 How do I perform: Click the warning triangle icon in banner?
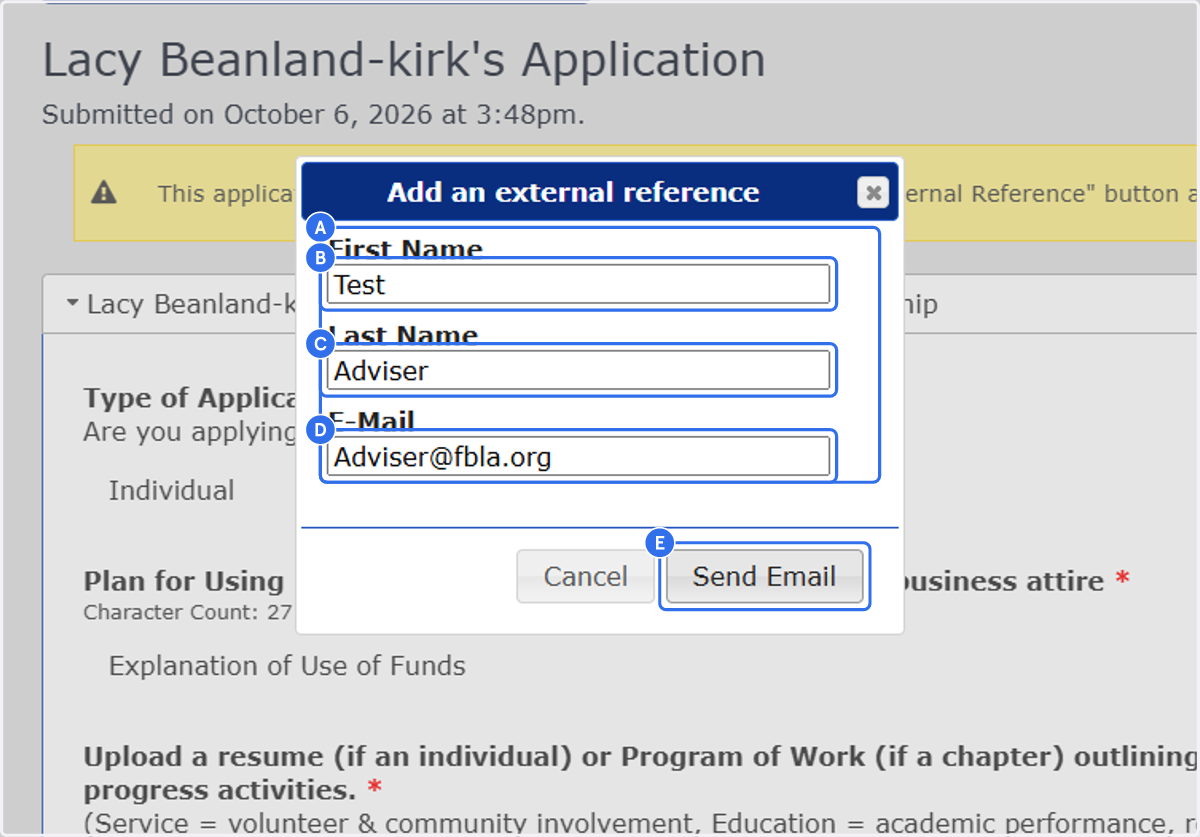point(104,192)
